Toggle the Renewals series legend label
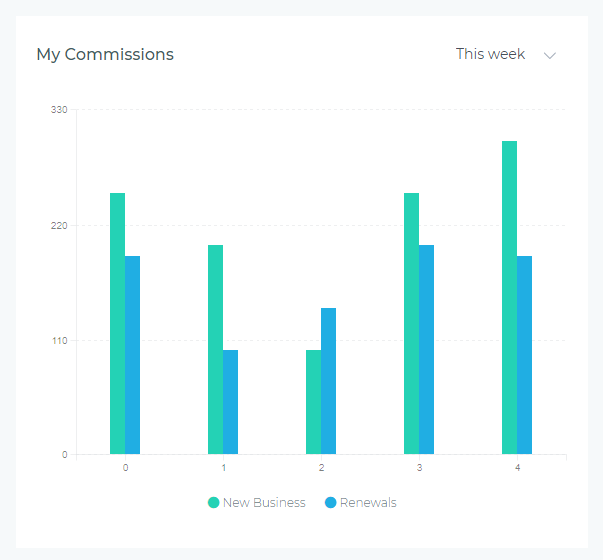The image size is (603, 560). tap(368, 503)
